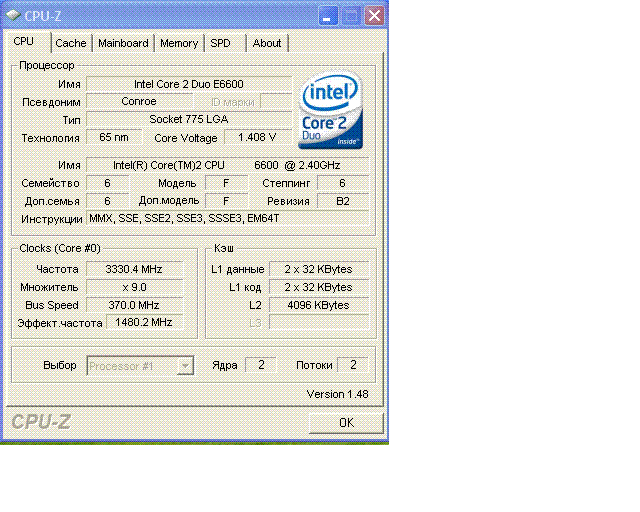Click the Intel Core 2 Duo E6600 name field
Viewport: 640px width, 512px height.
(189, 84)
